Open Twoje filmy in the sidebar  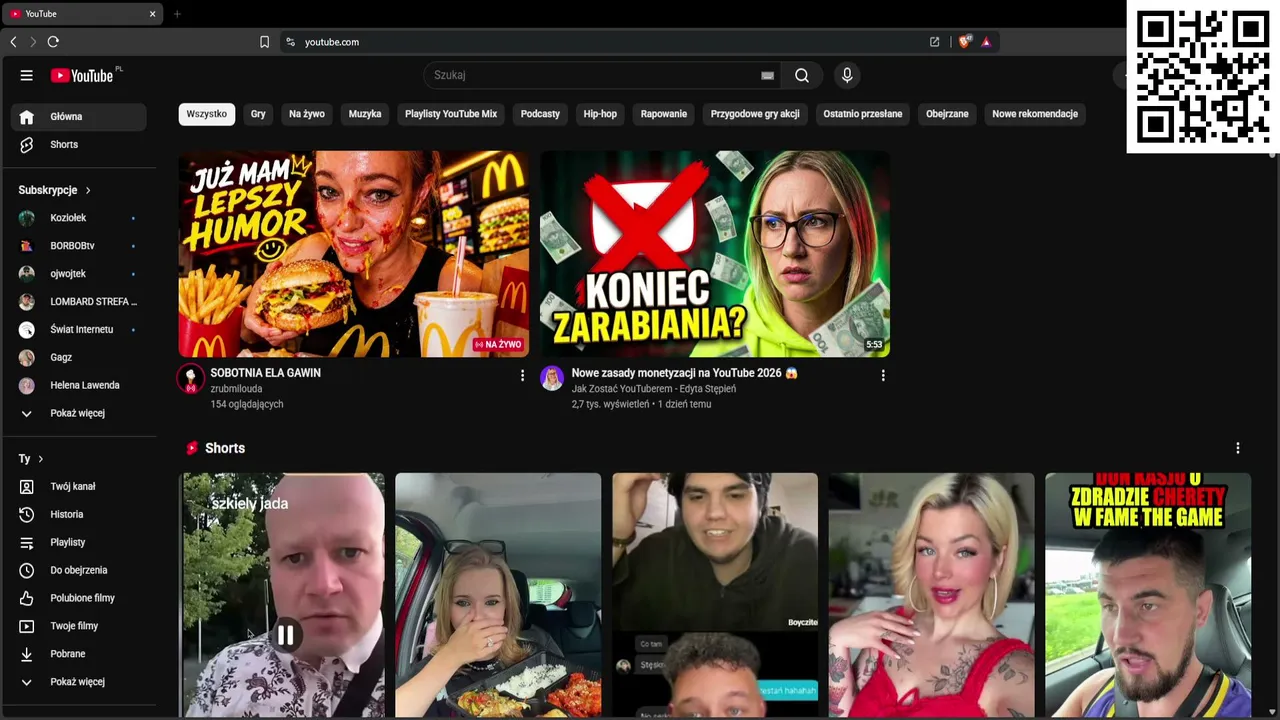(x=79, y=627)
